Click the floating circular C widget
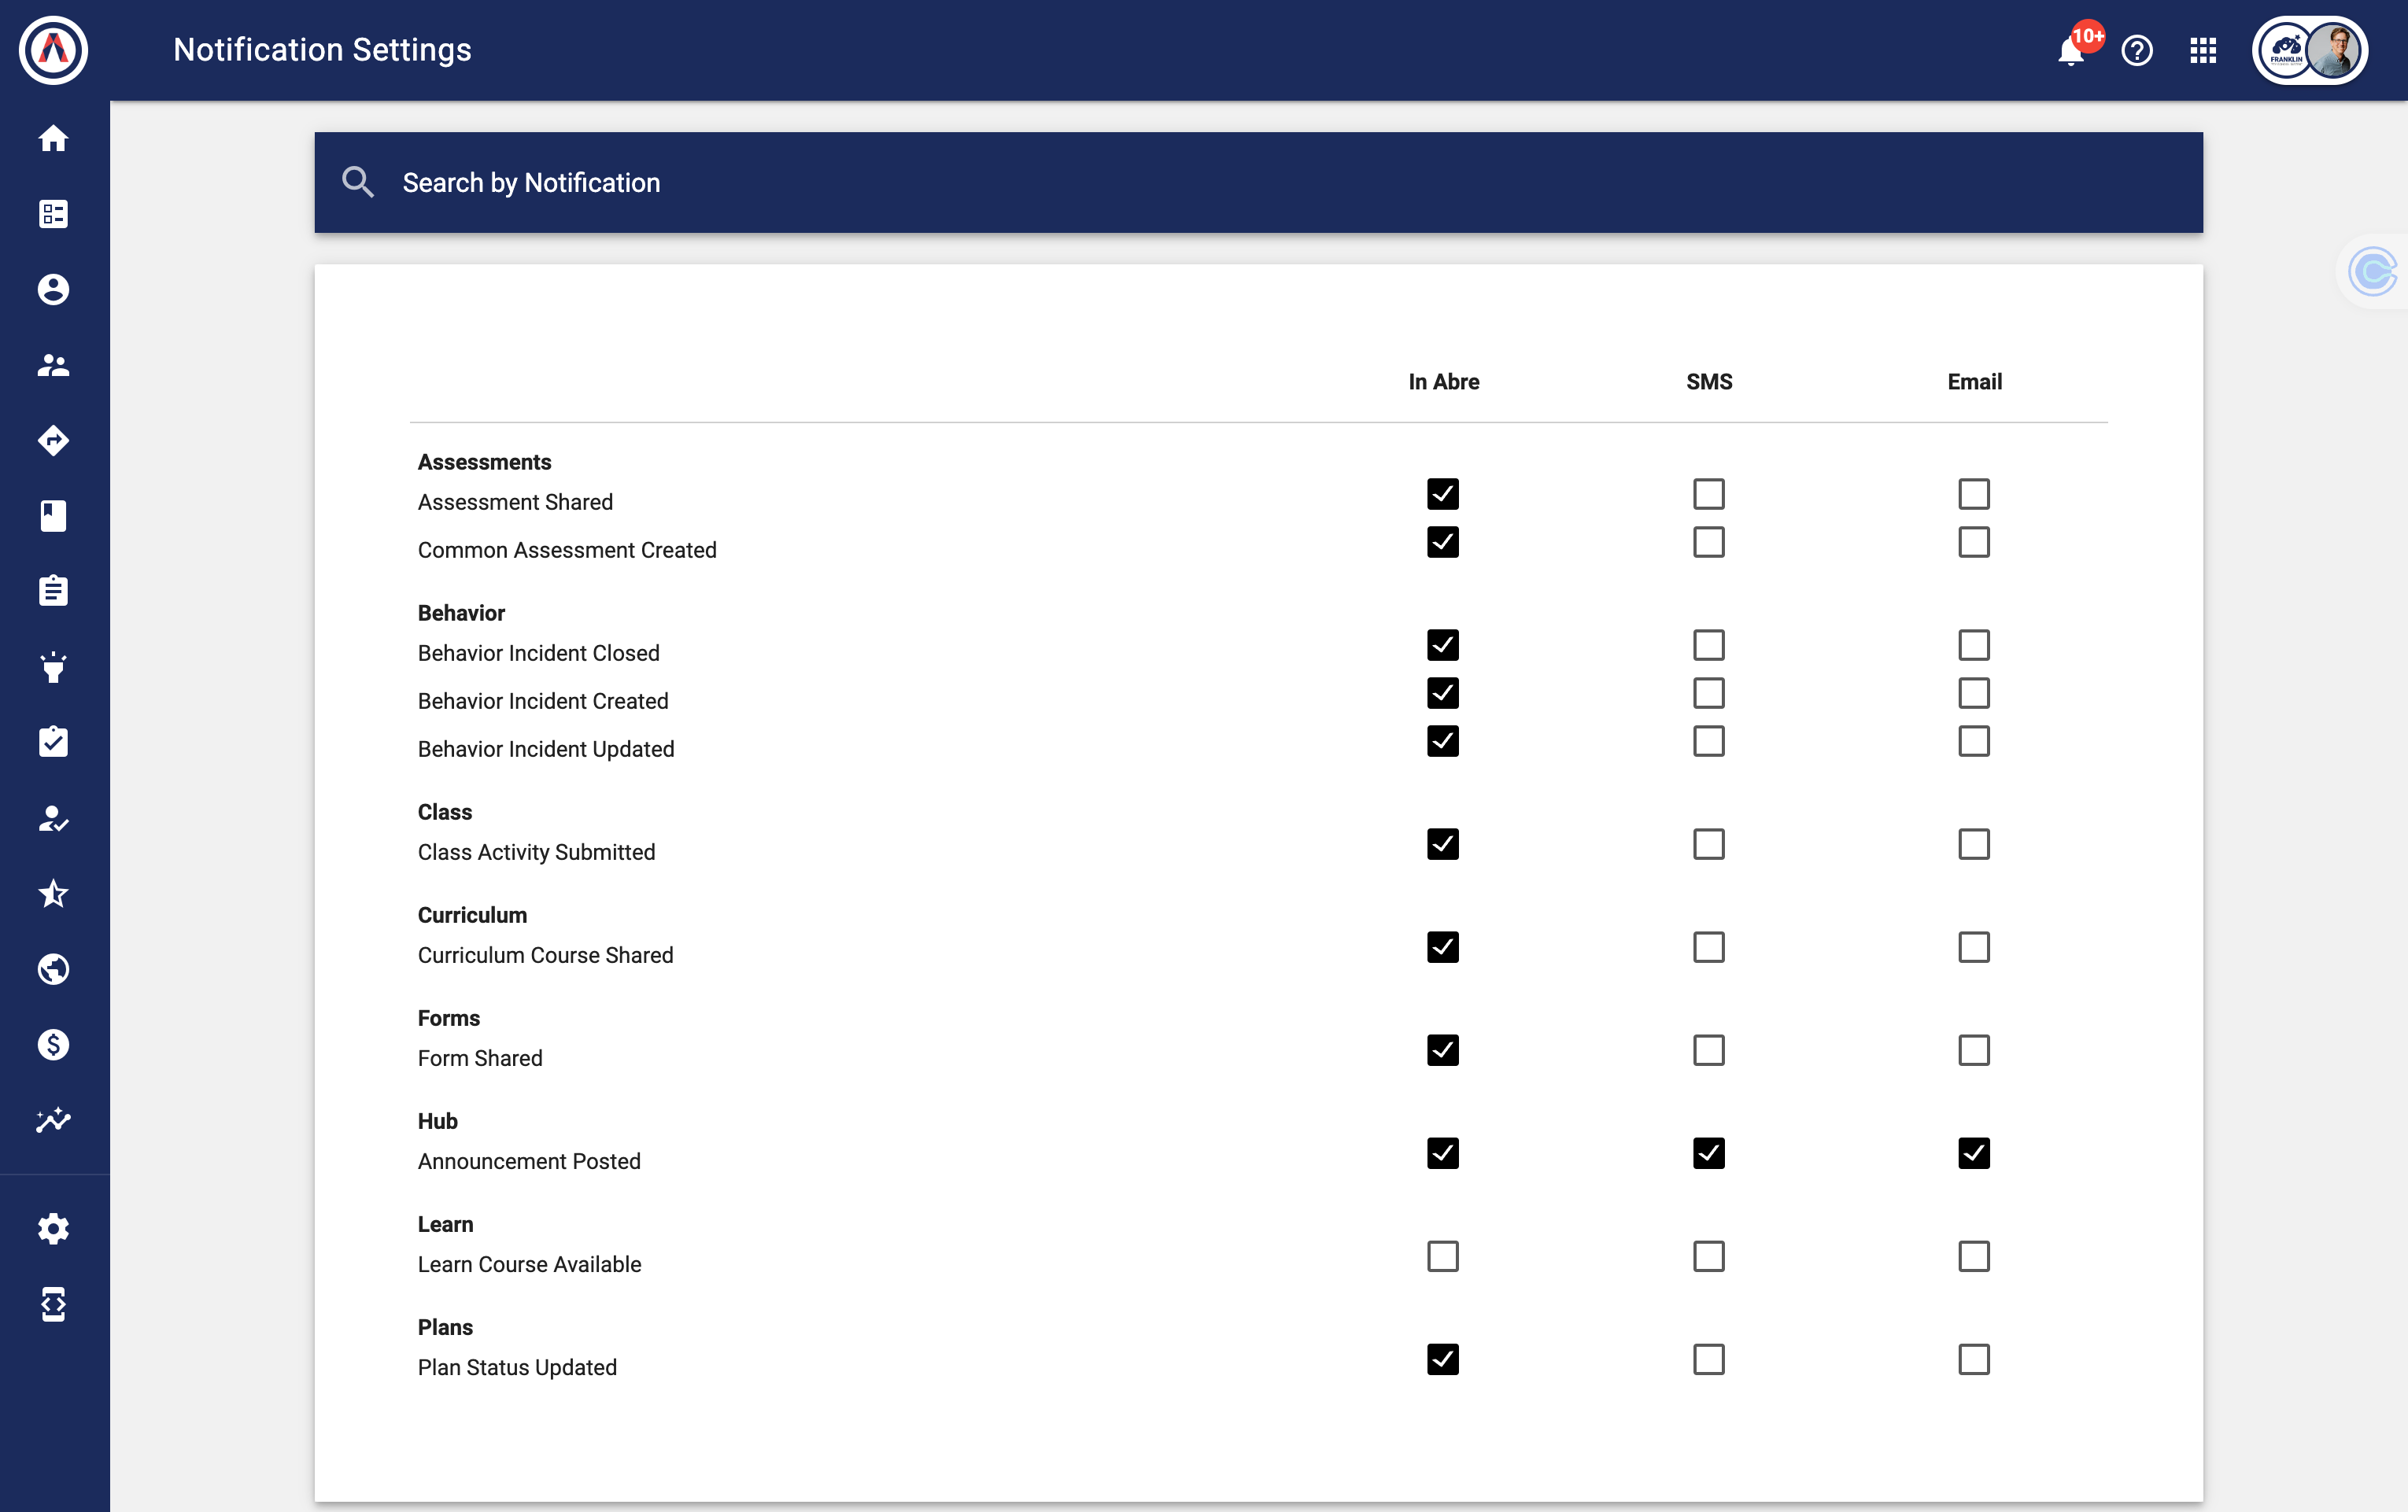2408x1512 pixels. 2372,271
